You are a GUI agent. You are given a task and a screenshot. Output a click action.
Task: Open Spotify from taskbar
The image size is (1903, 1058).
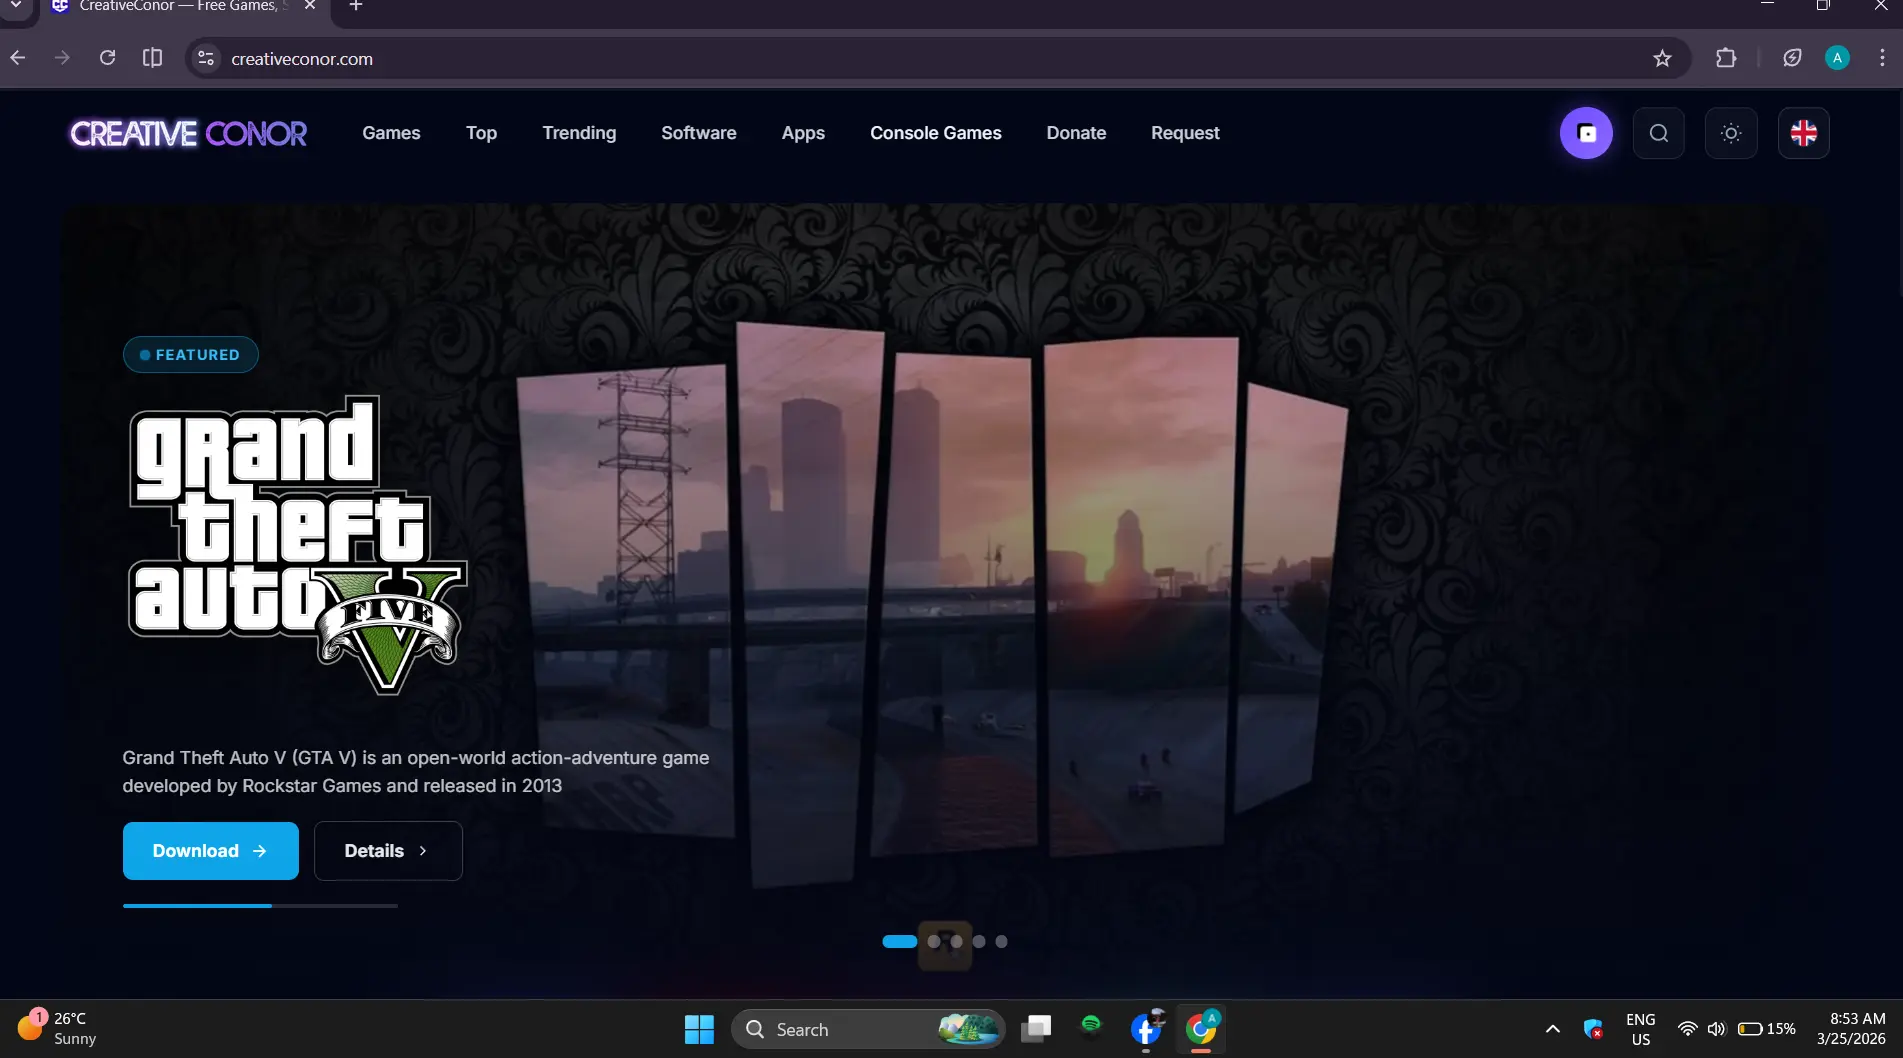pyautogui.click(x=1091, y=1025)
